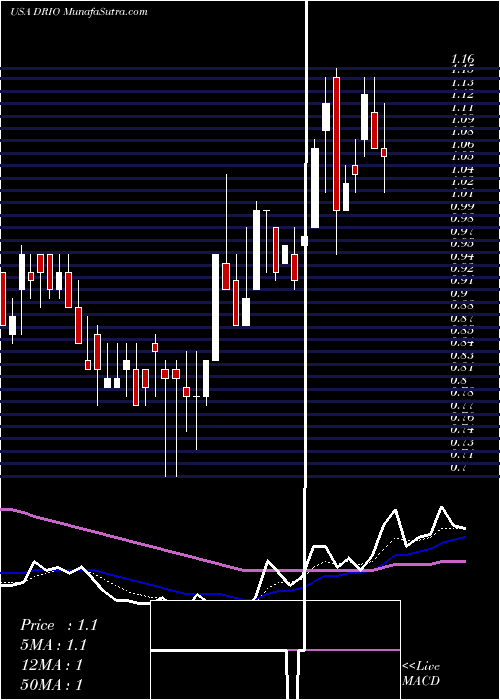This screenshot has width=500, height=700.
Task: Click the 0.77 price axis label
Action: pyautogui.click(x=462, y=405)
